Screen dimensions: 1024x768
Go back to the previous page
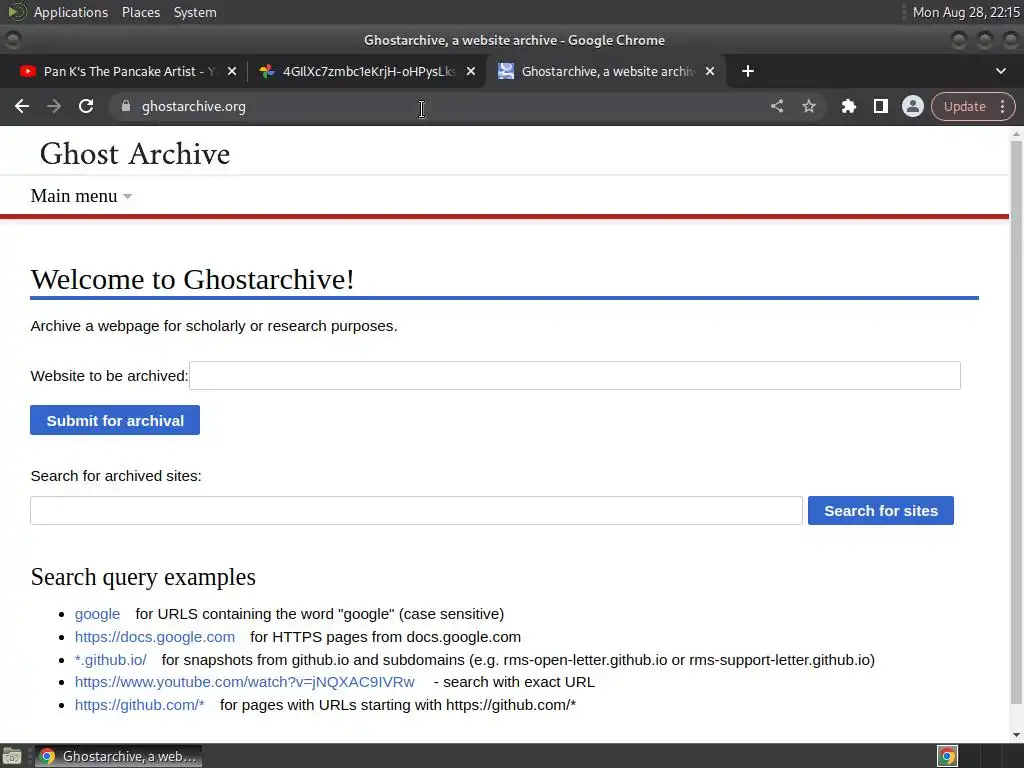click(22, 106)
